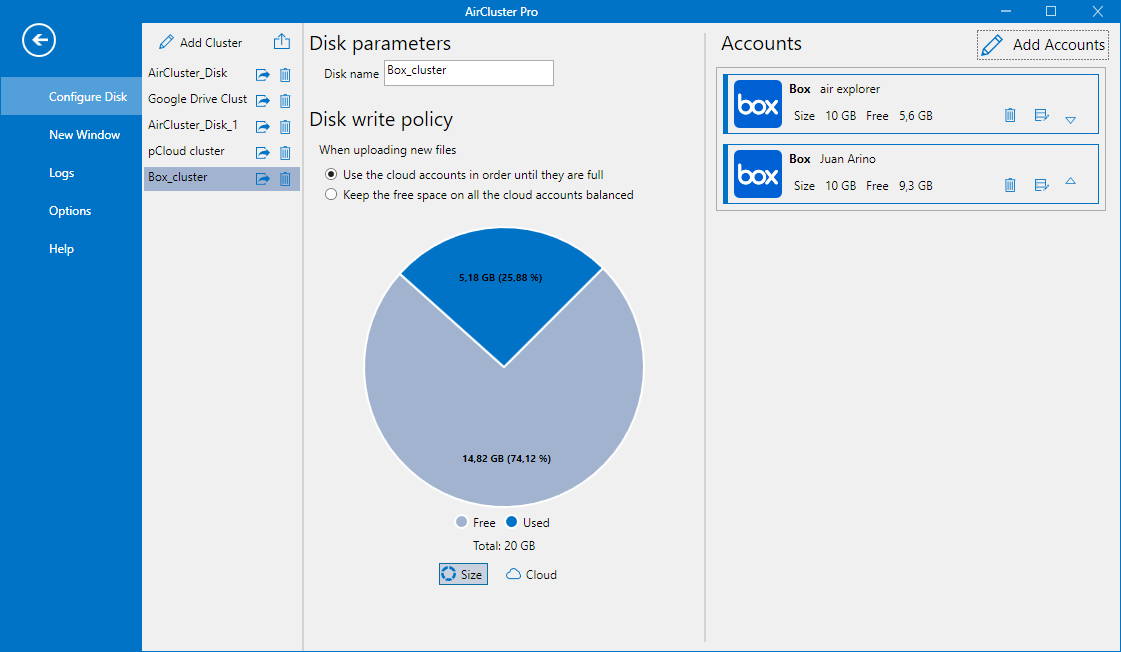Select use cloud accounts in order option

tap(331, 175)
